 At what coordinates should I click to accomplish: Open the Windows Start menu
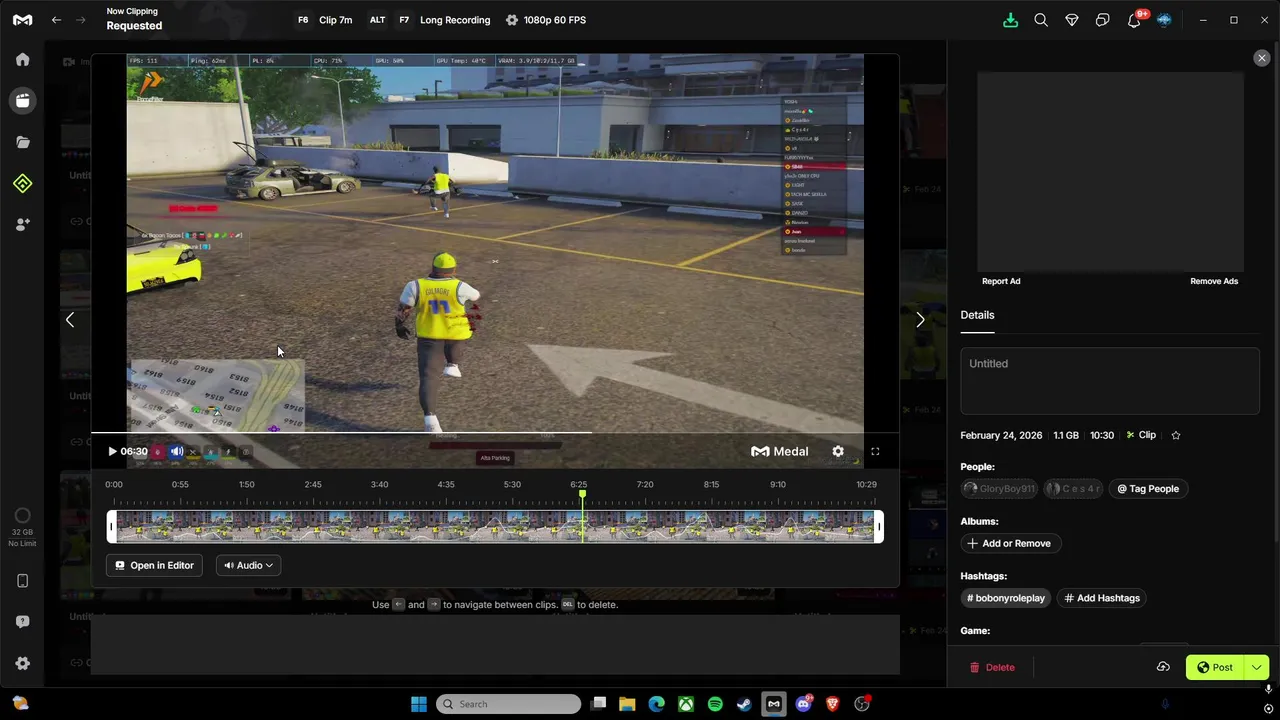[x=419, y=704]
